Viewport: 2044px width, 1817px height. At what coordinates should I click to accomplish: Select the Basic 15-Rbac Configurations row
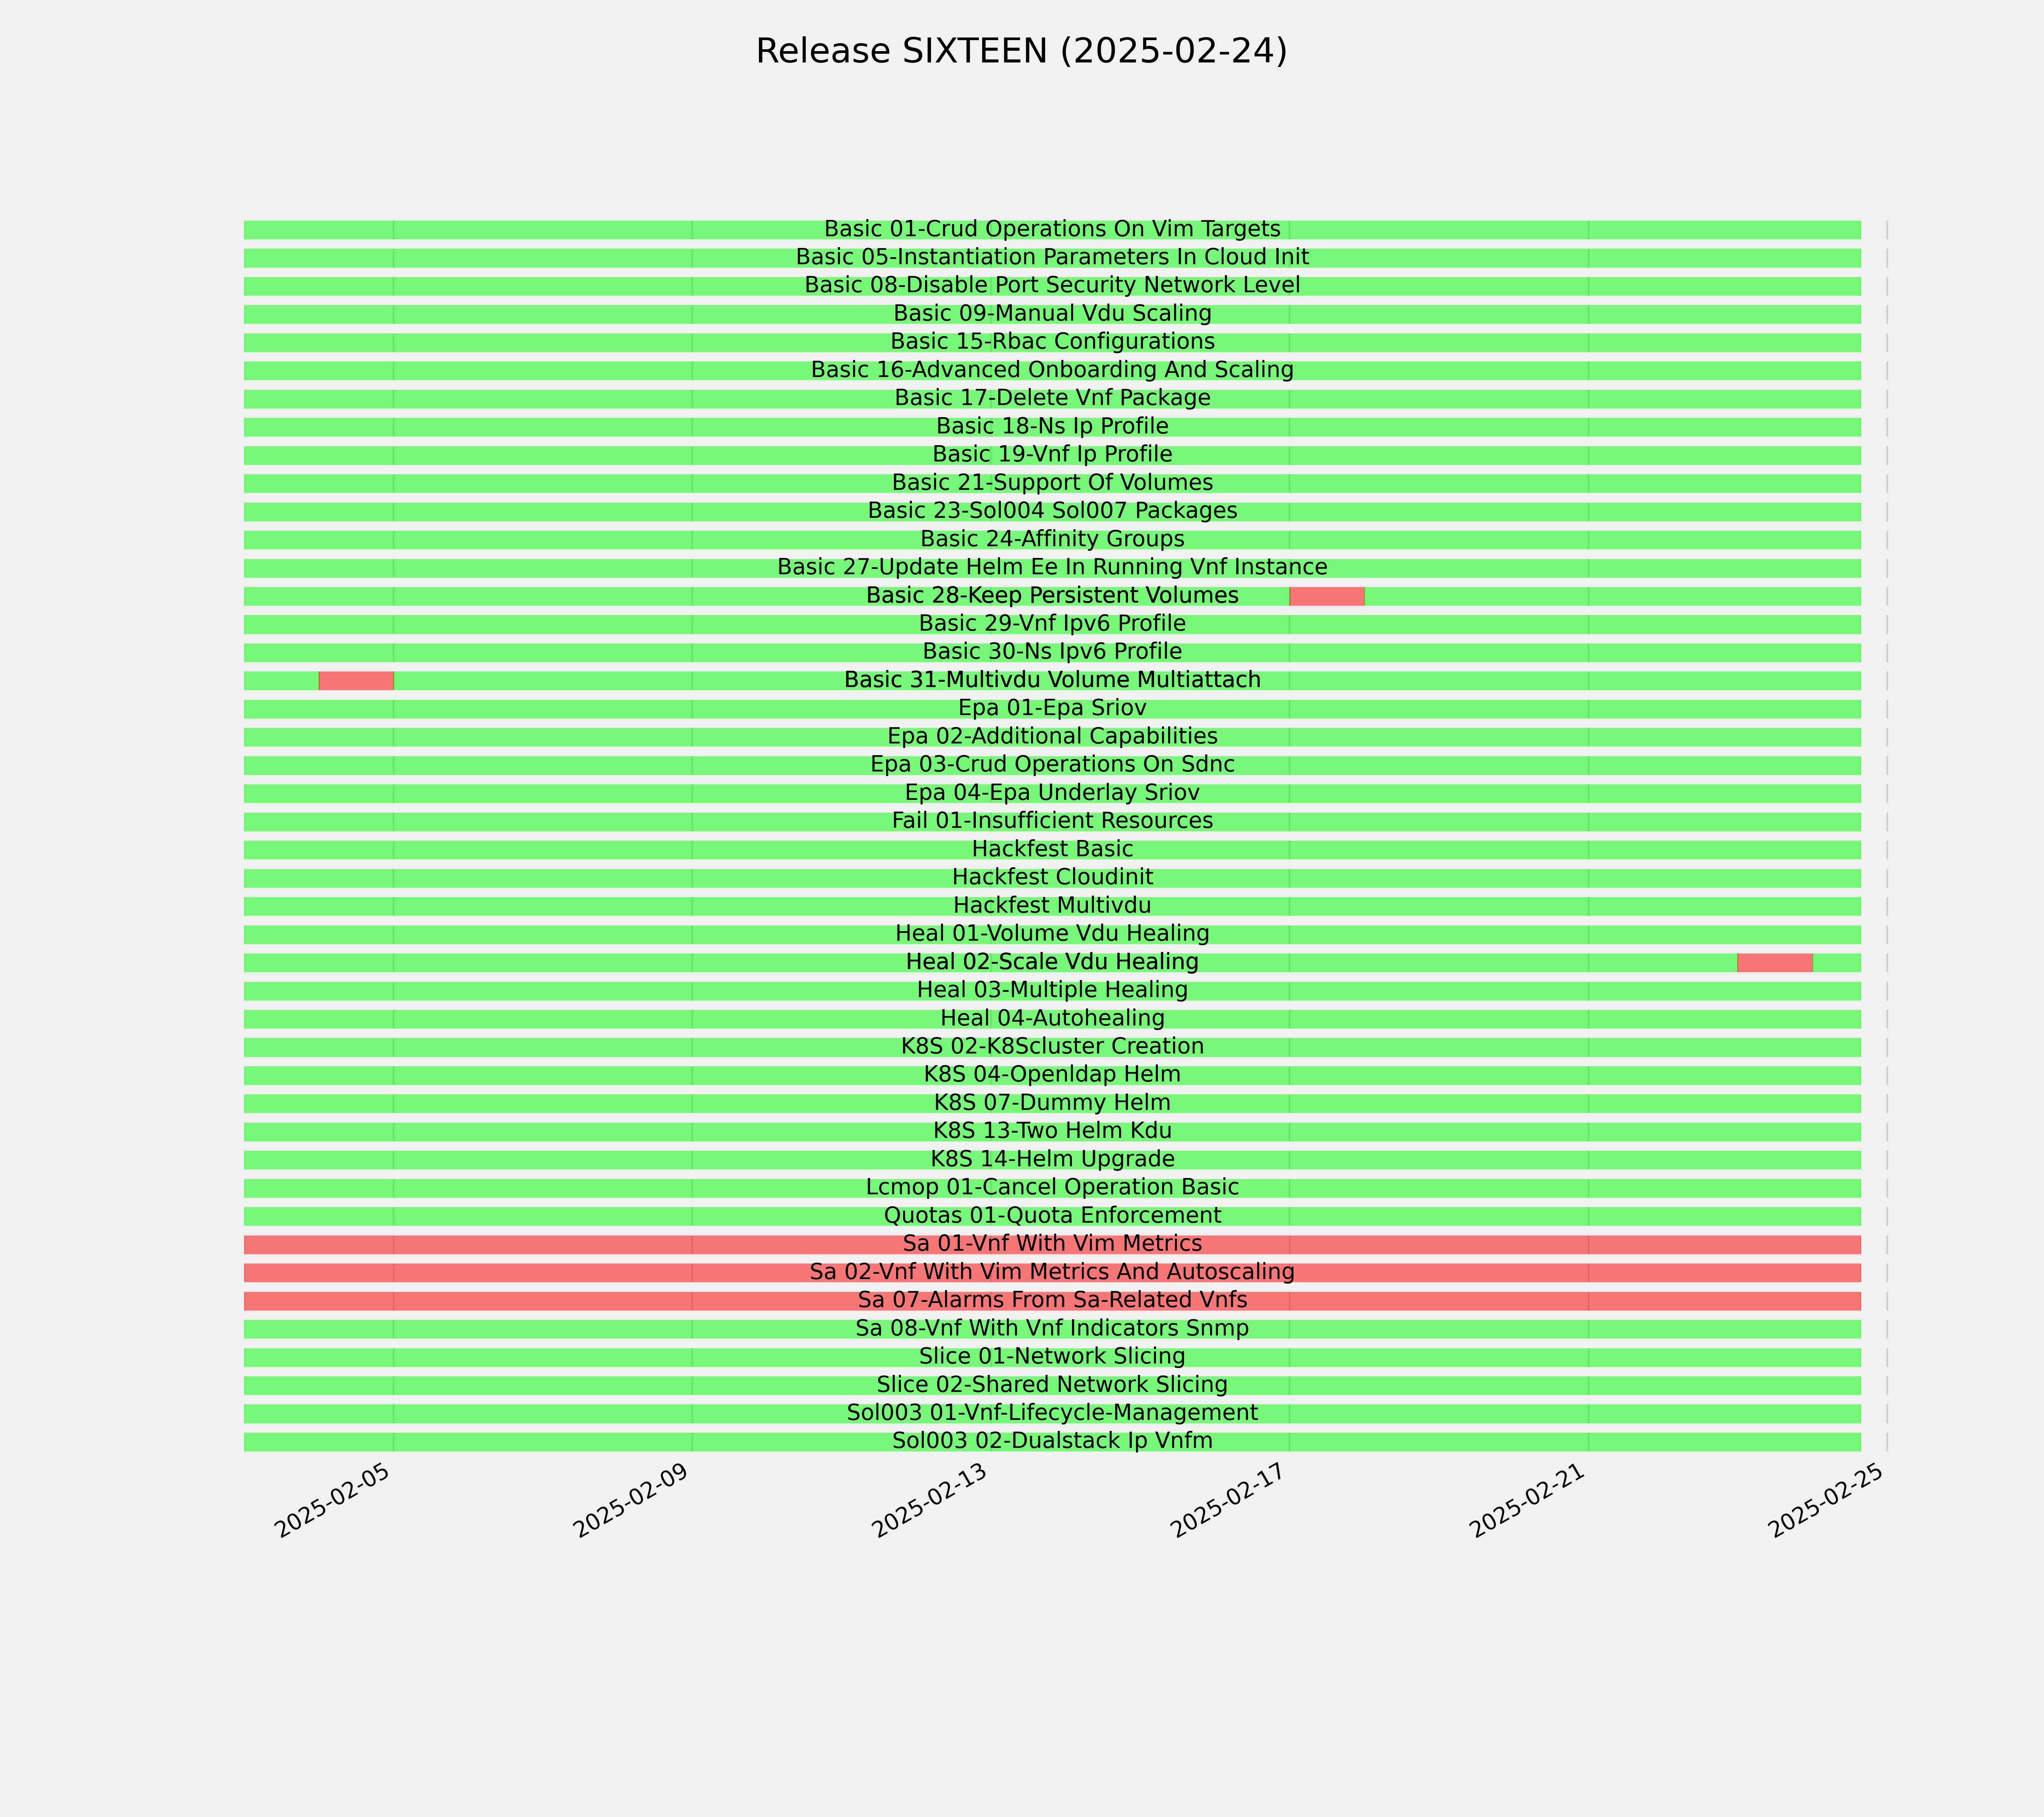(x=1052, y=342)
